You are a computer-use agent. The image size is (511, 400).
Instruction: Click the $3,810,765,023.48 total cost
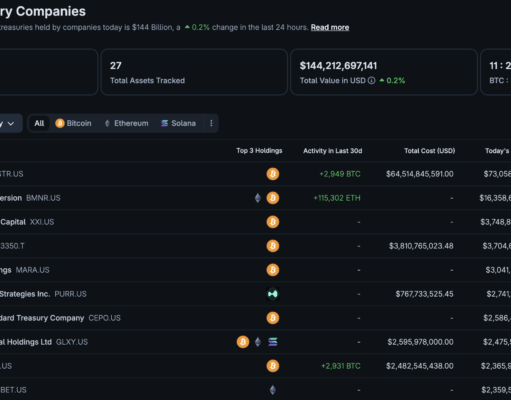[x=421, y=246]
